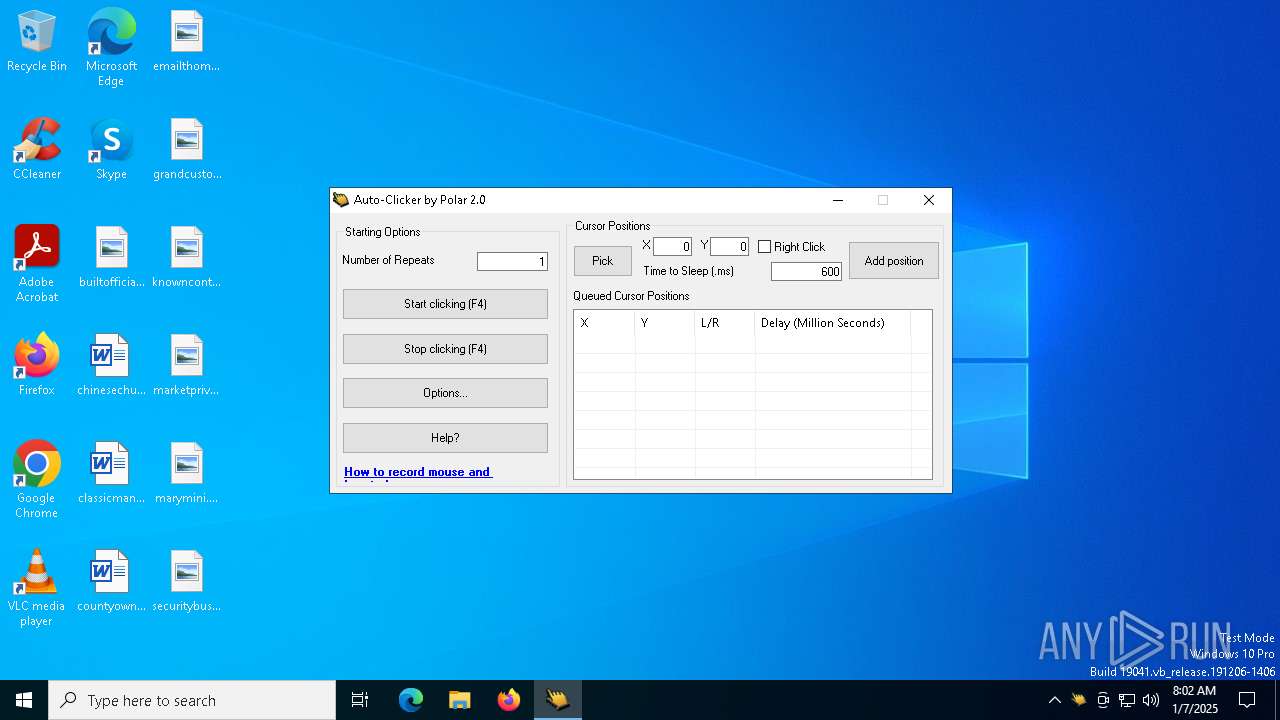
Task: Show hidden system tray icons
Action: 1054,700
